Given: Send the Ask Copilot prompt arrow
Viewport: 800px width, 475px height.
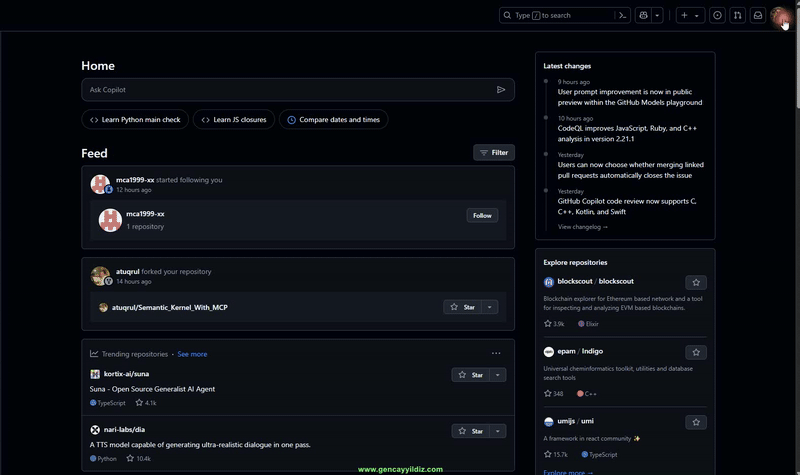Looking at the screenshot, I should [x=501, y=90].
